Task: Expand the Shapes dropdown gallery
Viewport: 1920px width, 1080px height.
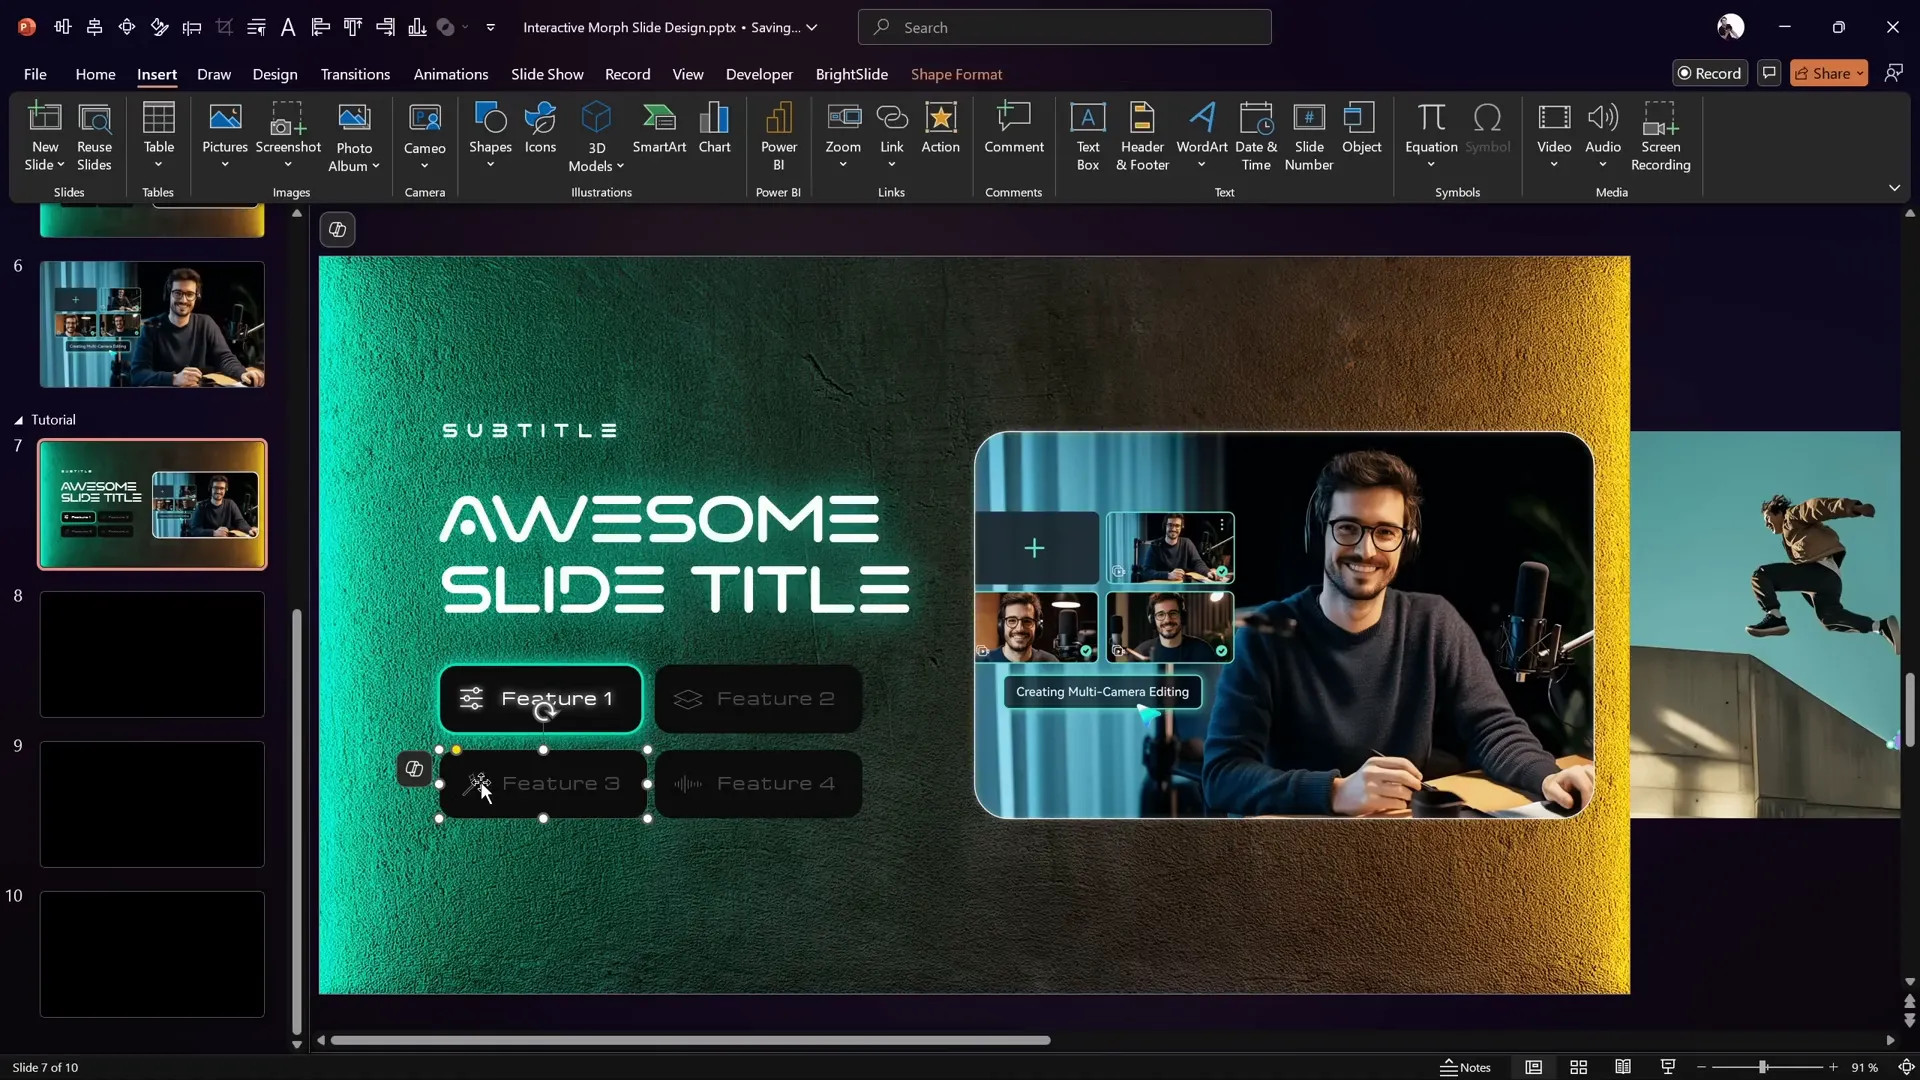Action: coord(490,164)
